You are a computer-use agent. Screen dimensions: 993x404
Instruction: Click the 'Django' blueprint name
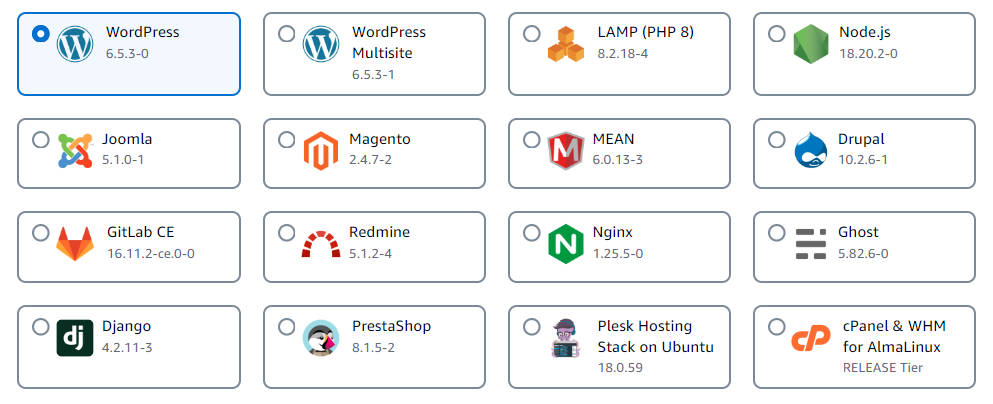[126, 327]
